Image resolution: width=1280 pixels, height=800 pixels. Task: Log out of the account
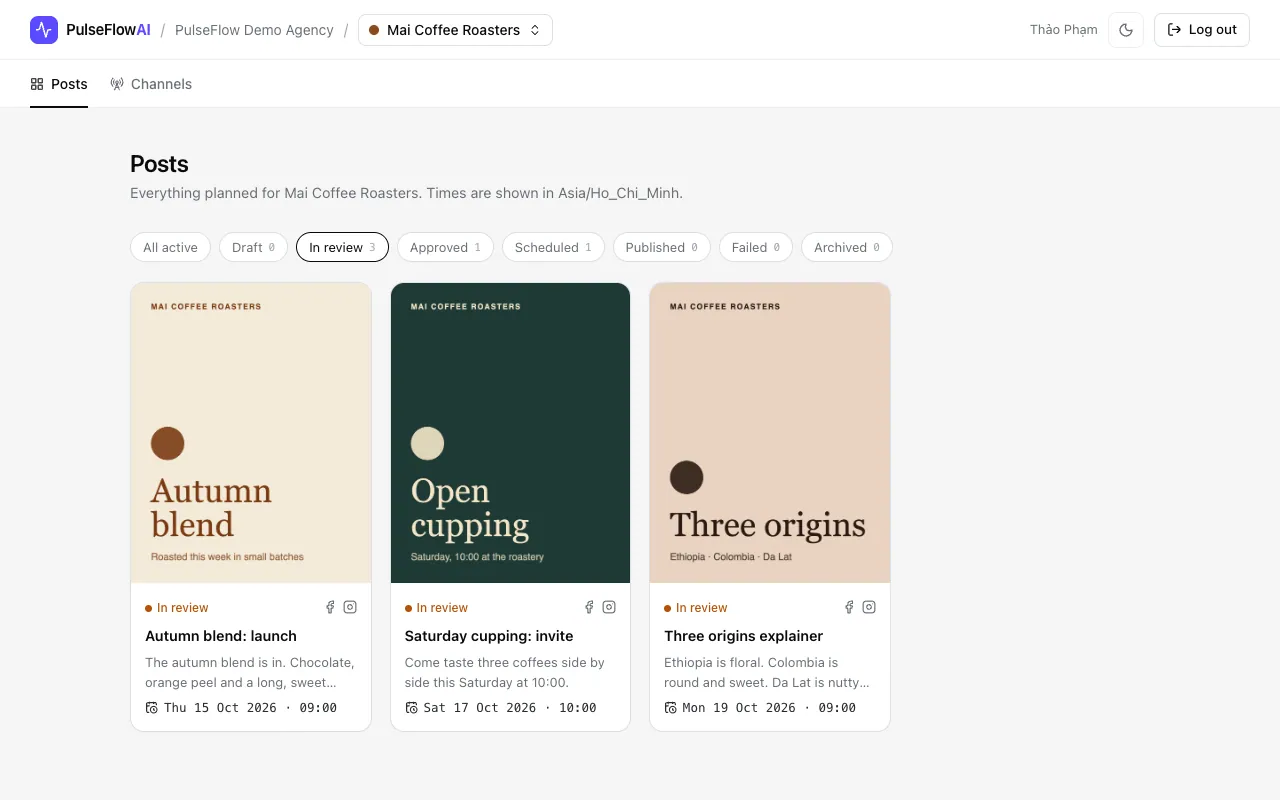1202,30
